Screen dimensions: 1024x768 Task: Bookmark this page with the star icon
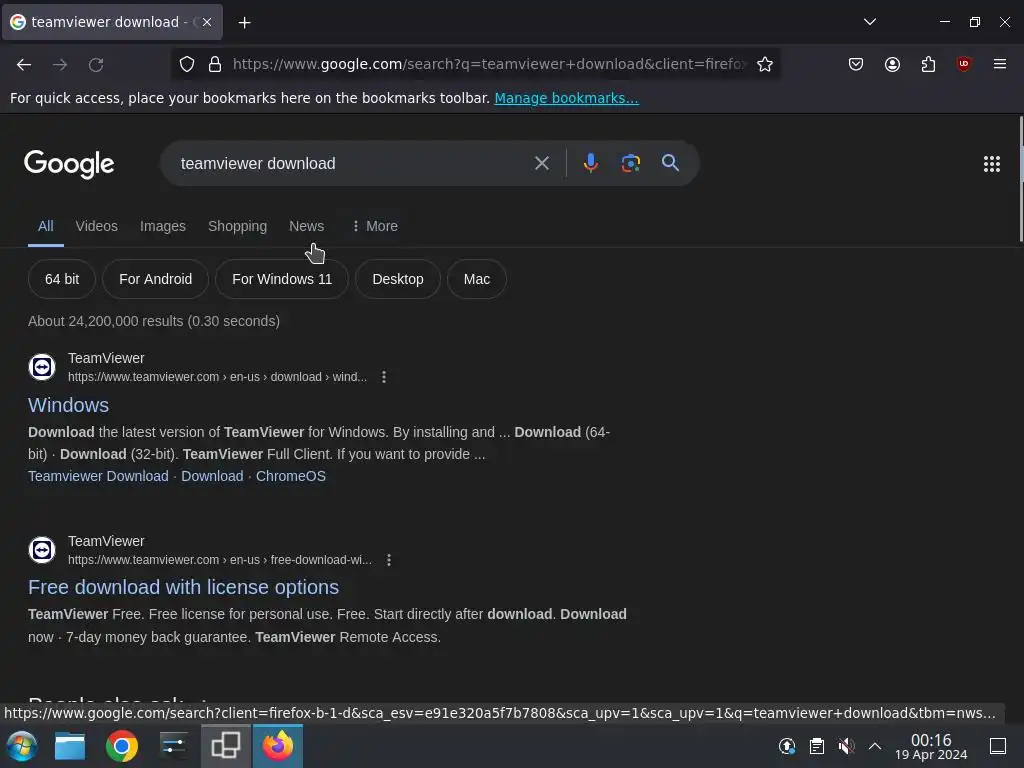click(x=765, y=64)
